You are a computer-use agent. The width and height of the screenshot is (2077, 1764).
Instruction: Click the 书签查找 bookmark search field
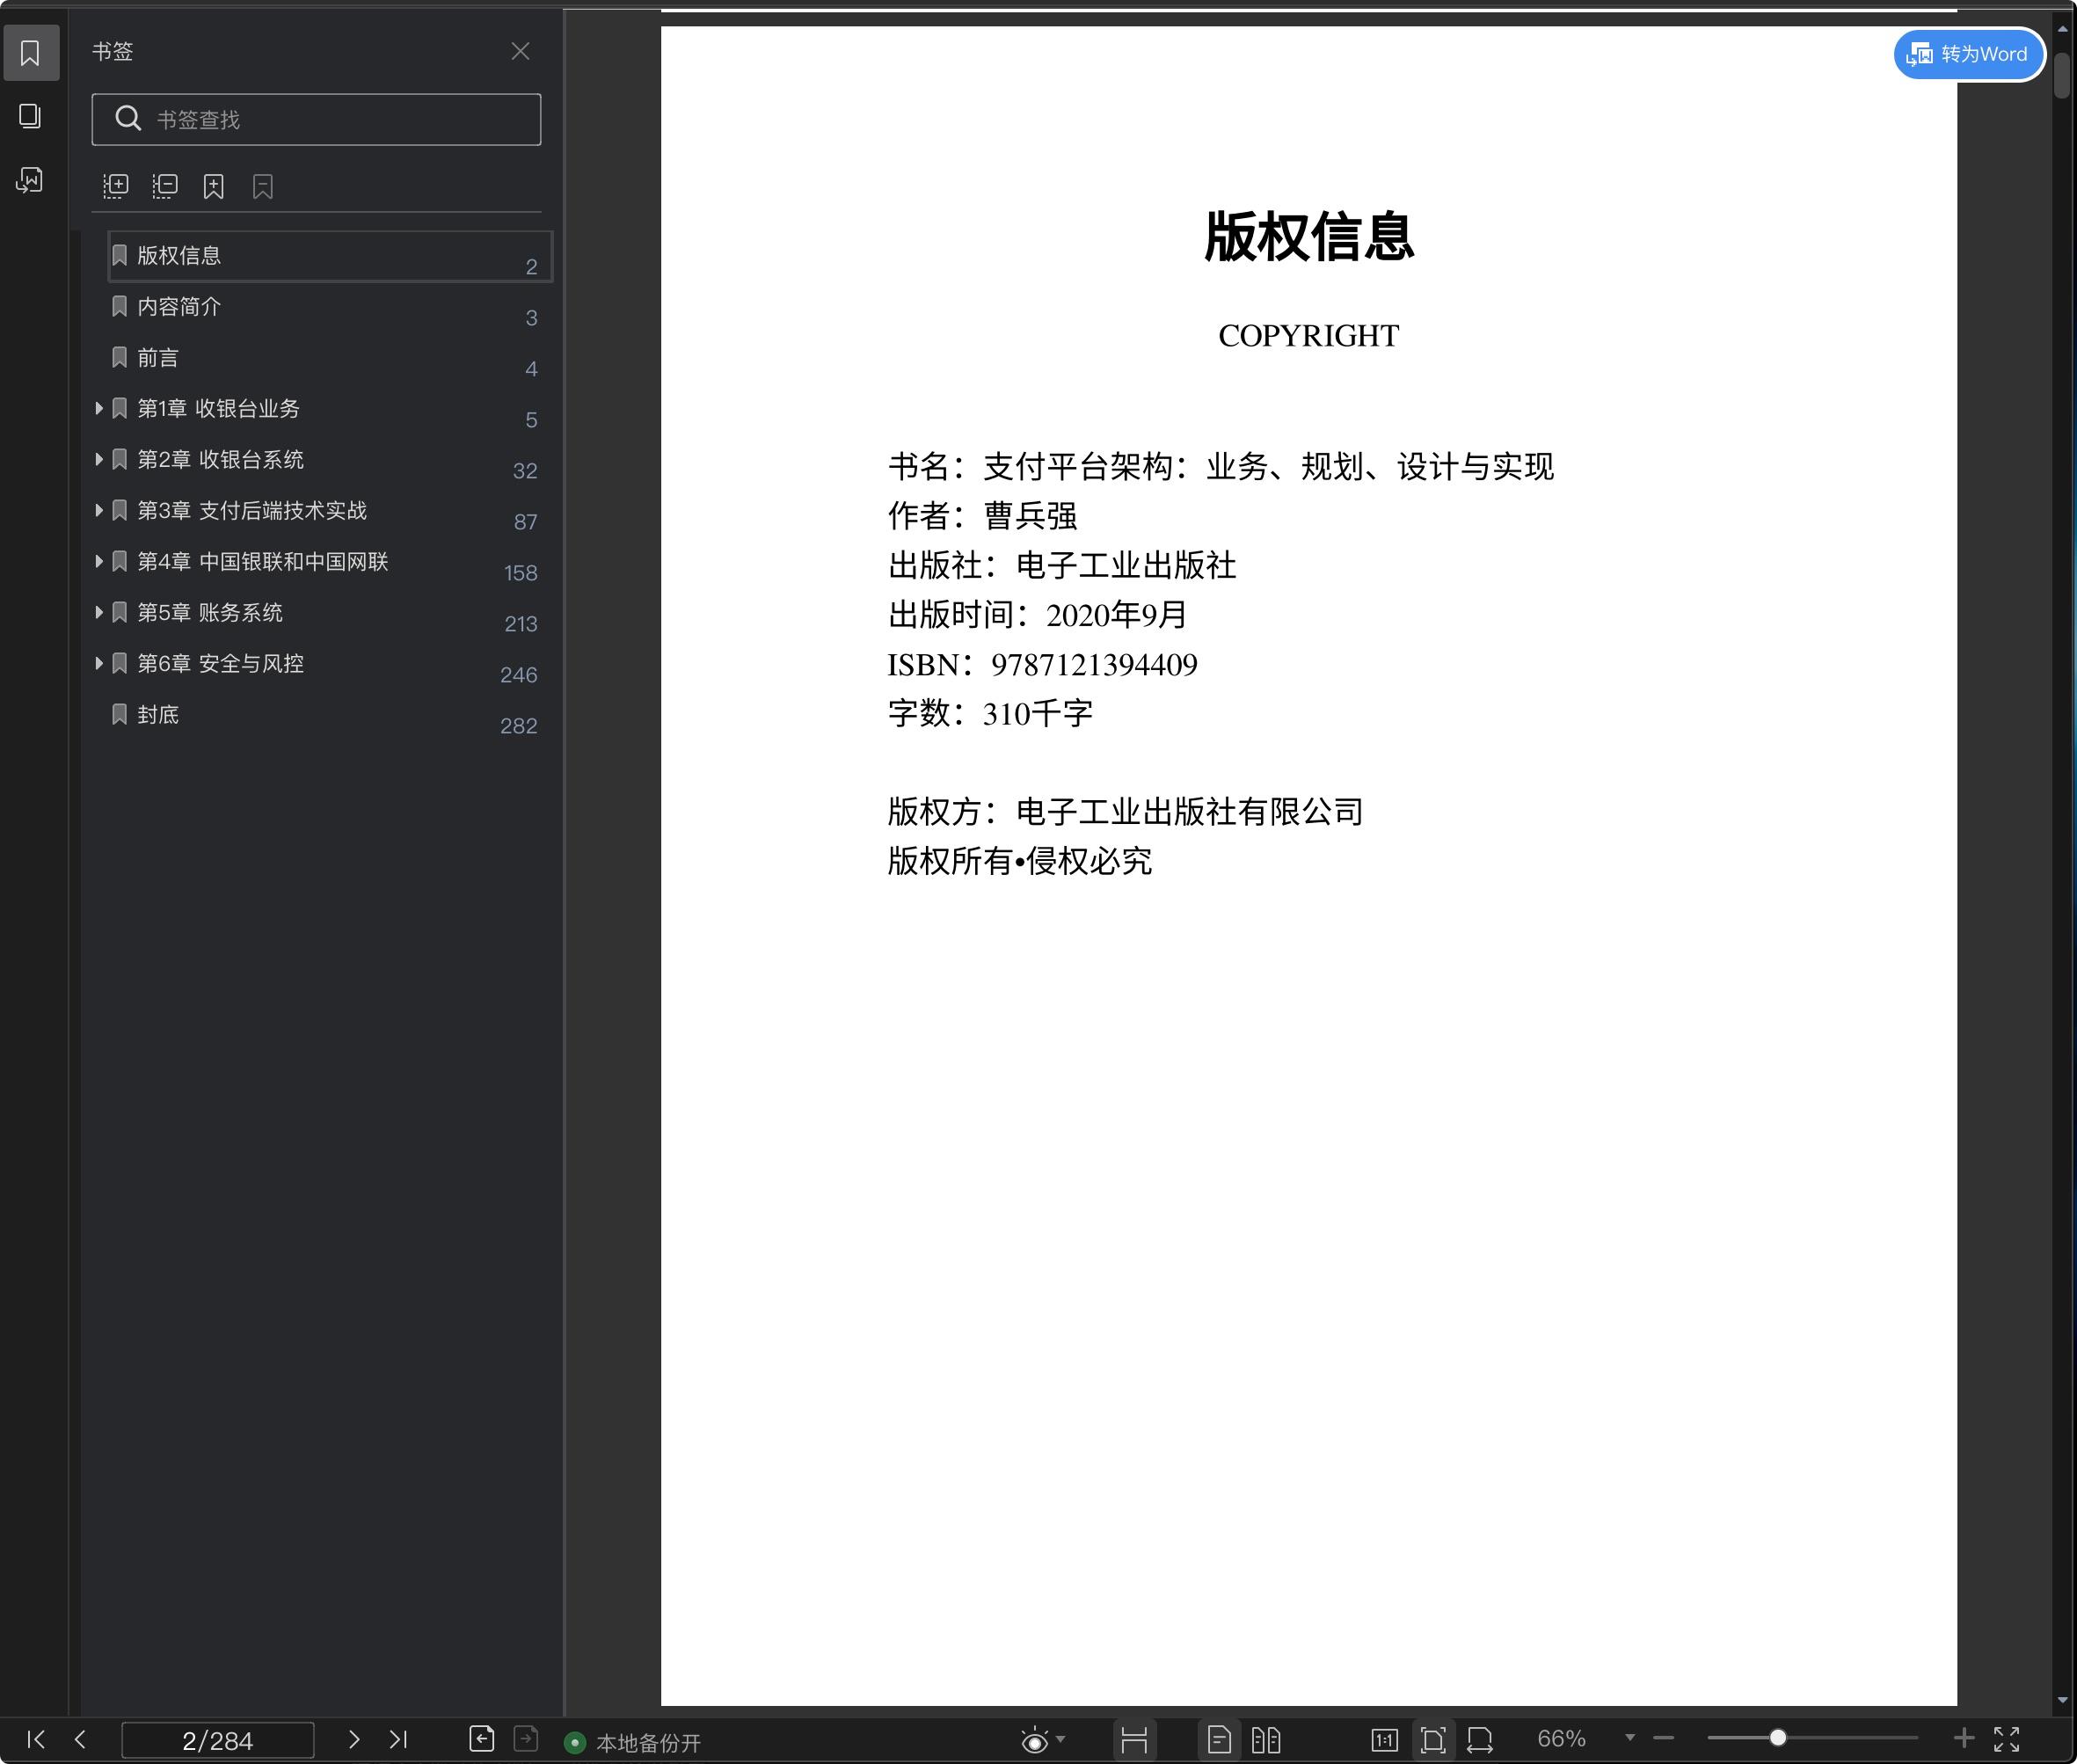[316, 119]
